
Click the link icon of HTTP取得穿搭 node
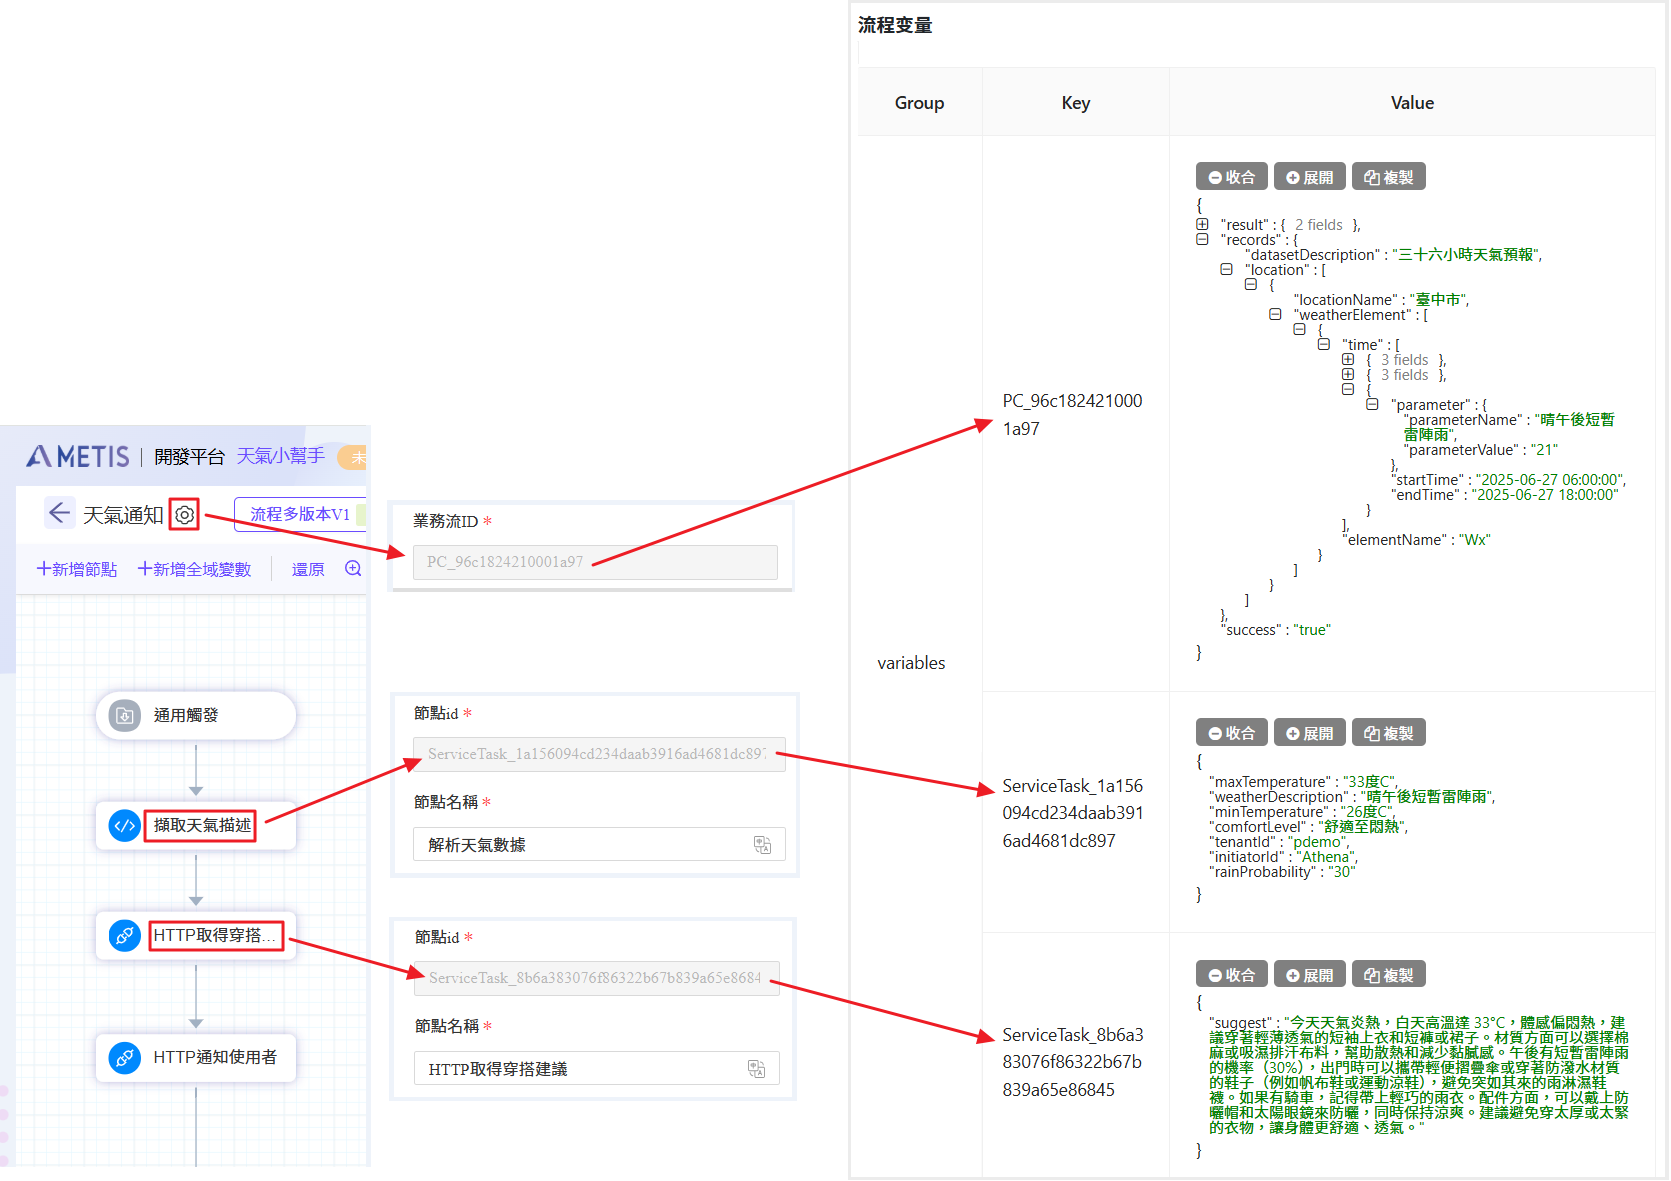point(125,936)
